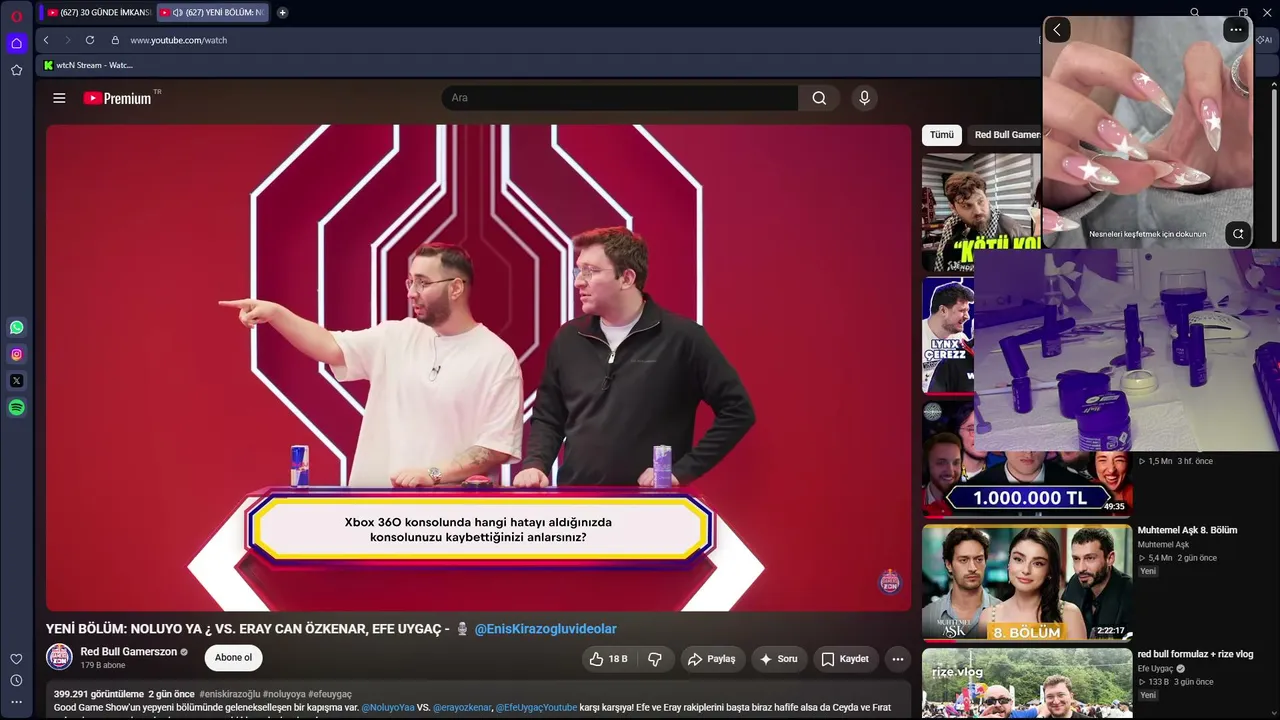
Task: Open the wtcN Stream bookmark
Action: pyautogui.click(x=89, y=65)
